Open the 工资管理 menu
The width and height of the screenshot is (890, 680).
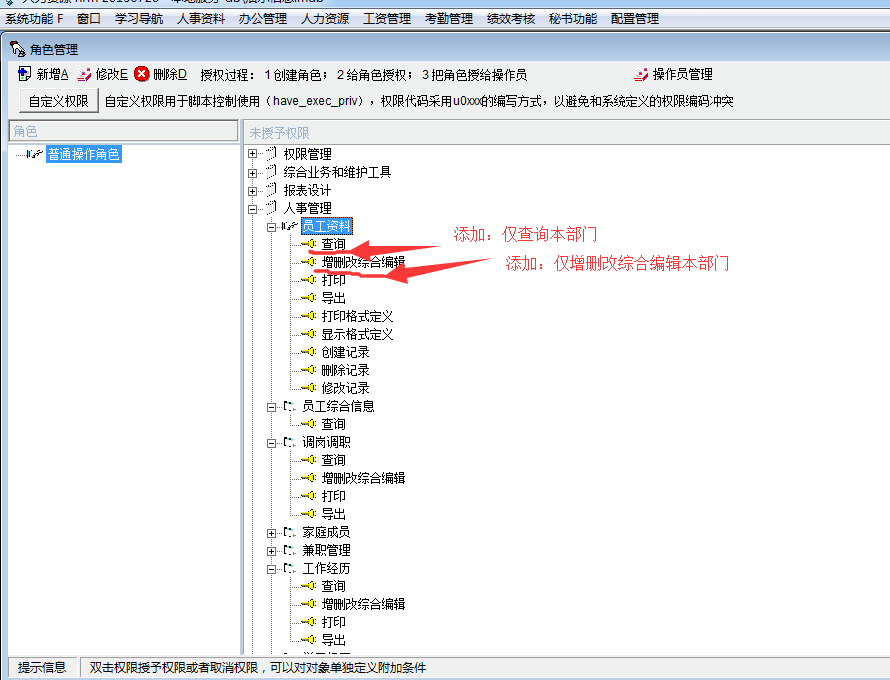point(386,19)
